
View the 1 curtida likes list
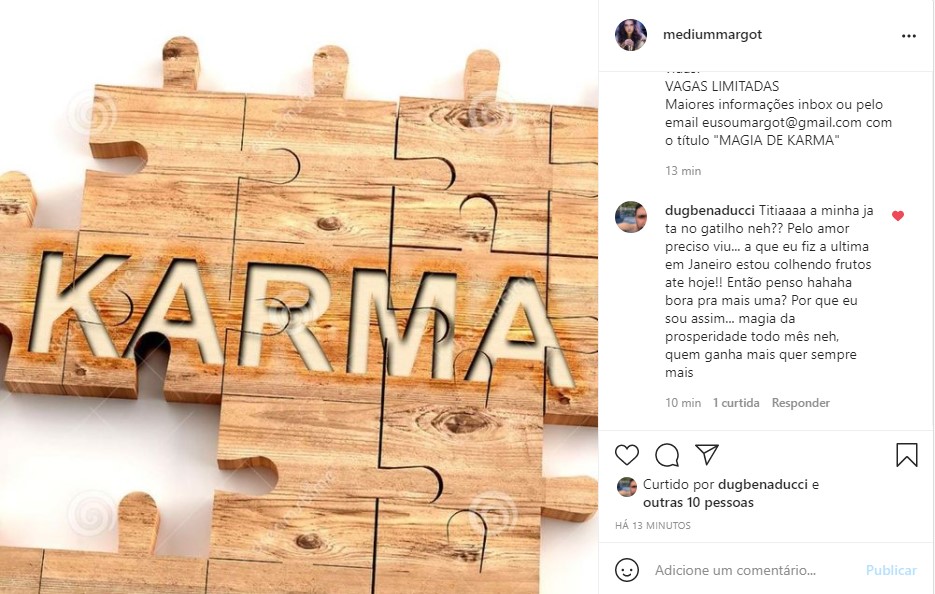tap(736, 403)
